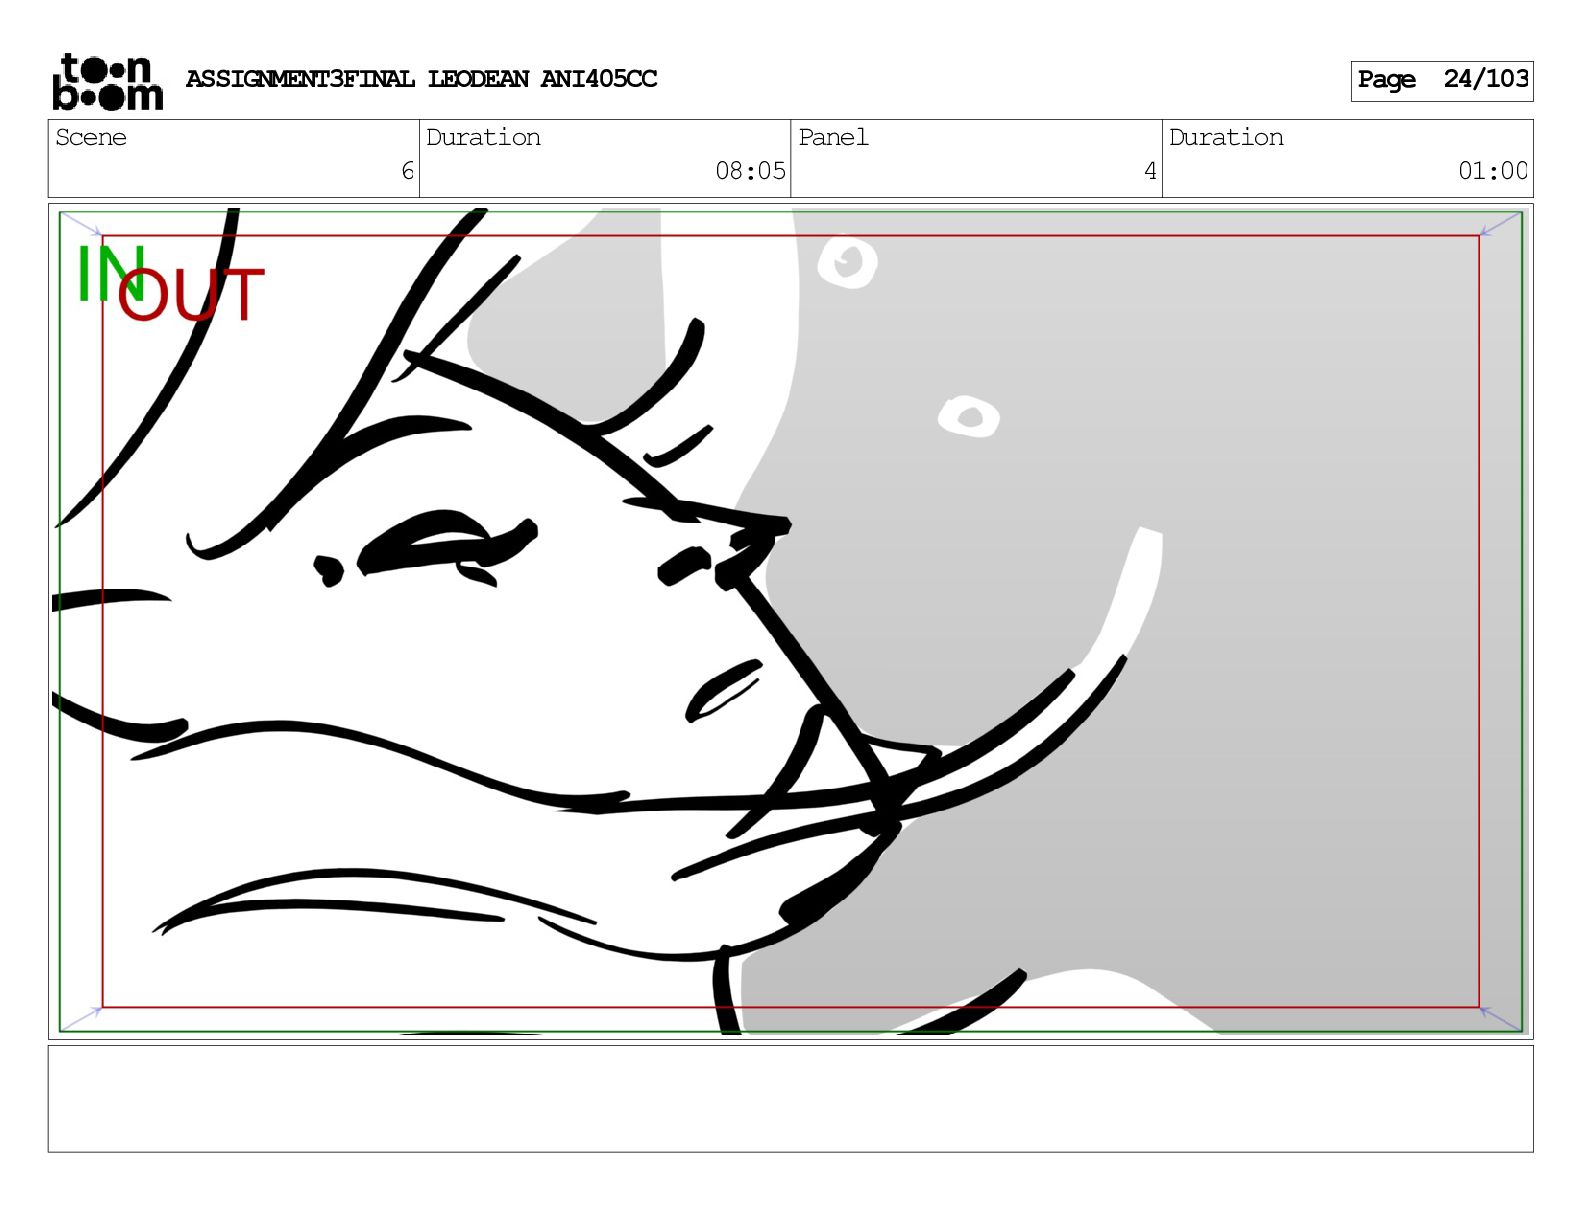Click the scene duration value 08:05
This screenshot has width=1584, height=1224.
coord(750,171)
